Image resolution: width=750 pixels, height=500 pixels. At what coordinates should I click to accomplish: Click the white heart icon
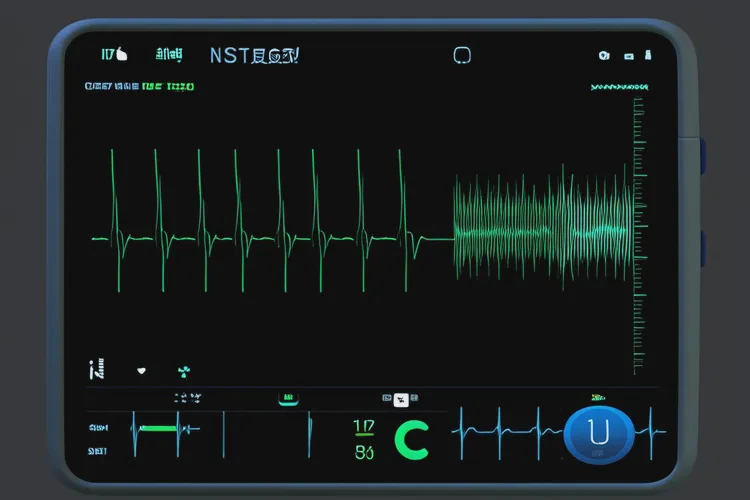(141, 371)
